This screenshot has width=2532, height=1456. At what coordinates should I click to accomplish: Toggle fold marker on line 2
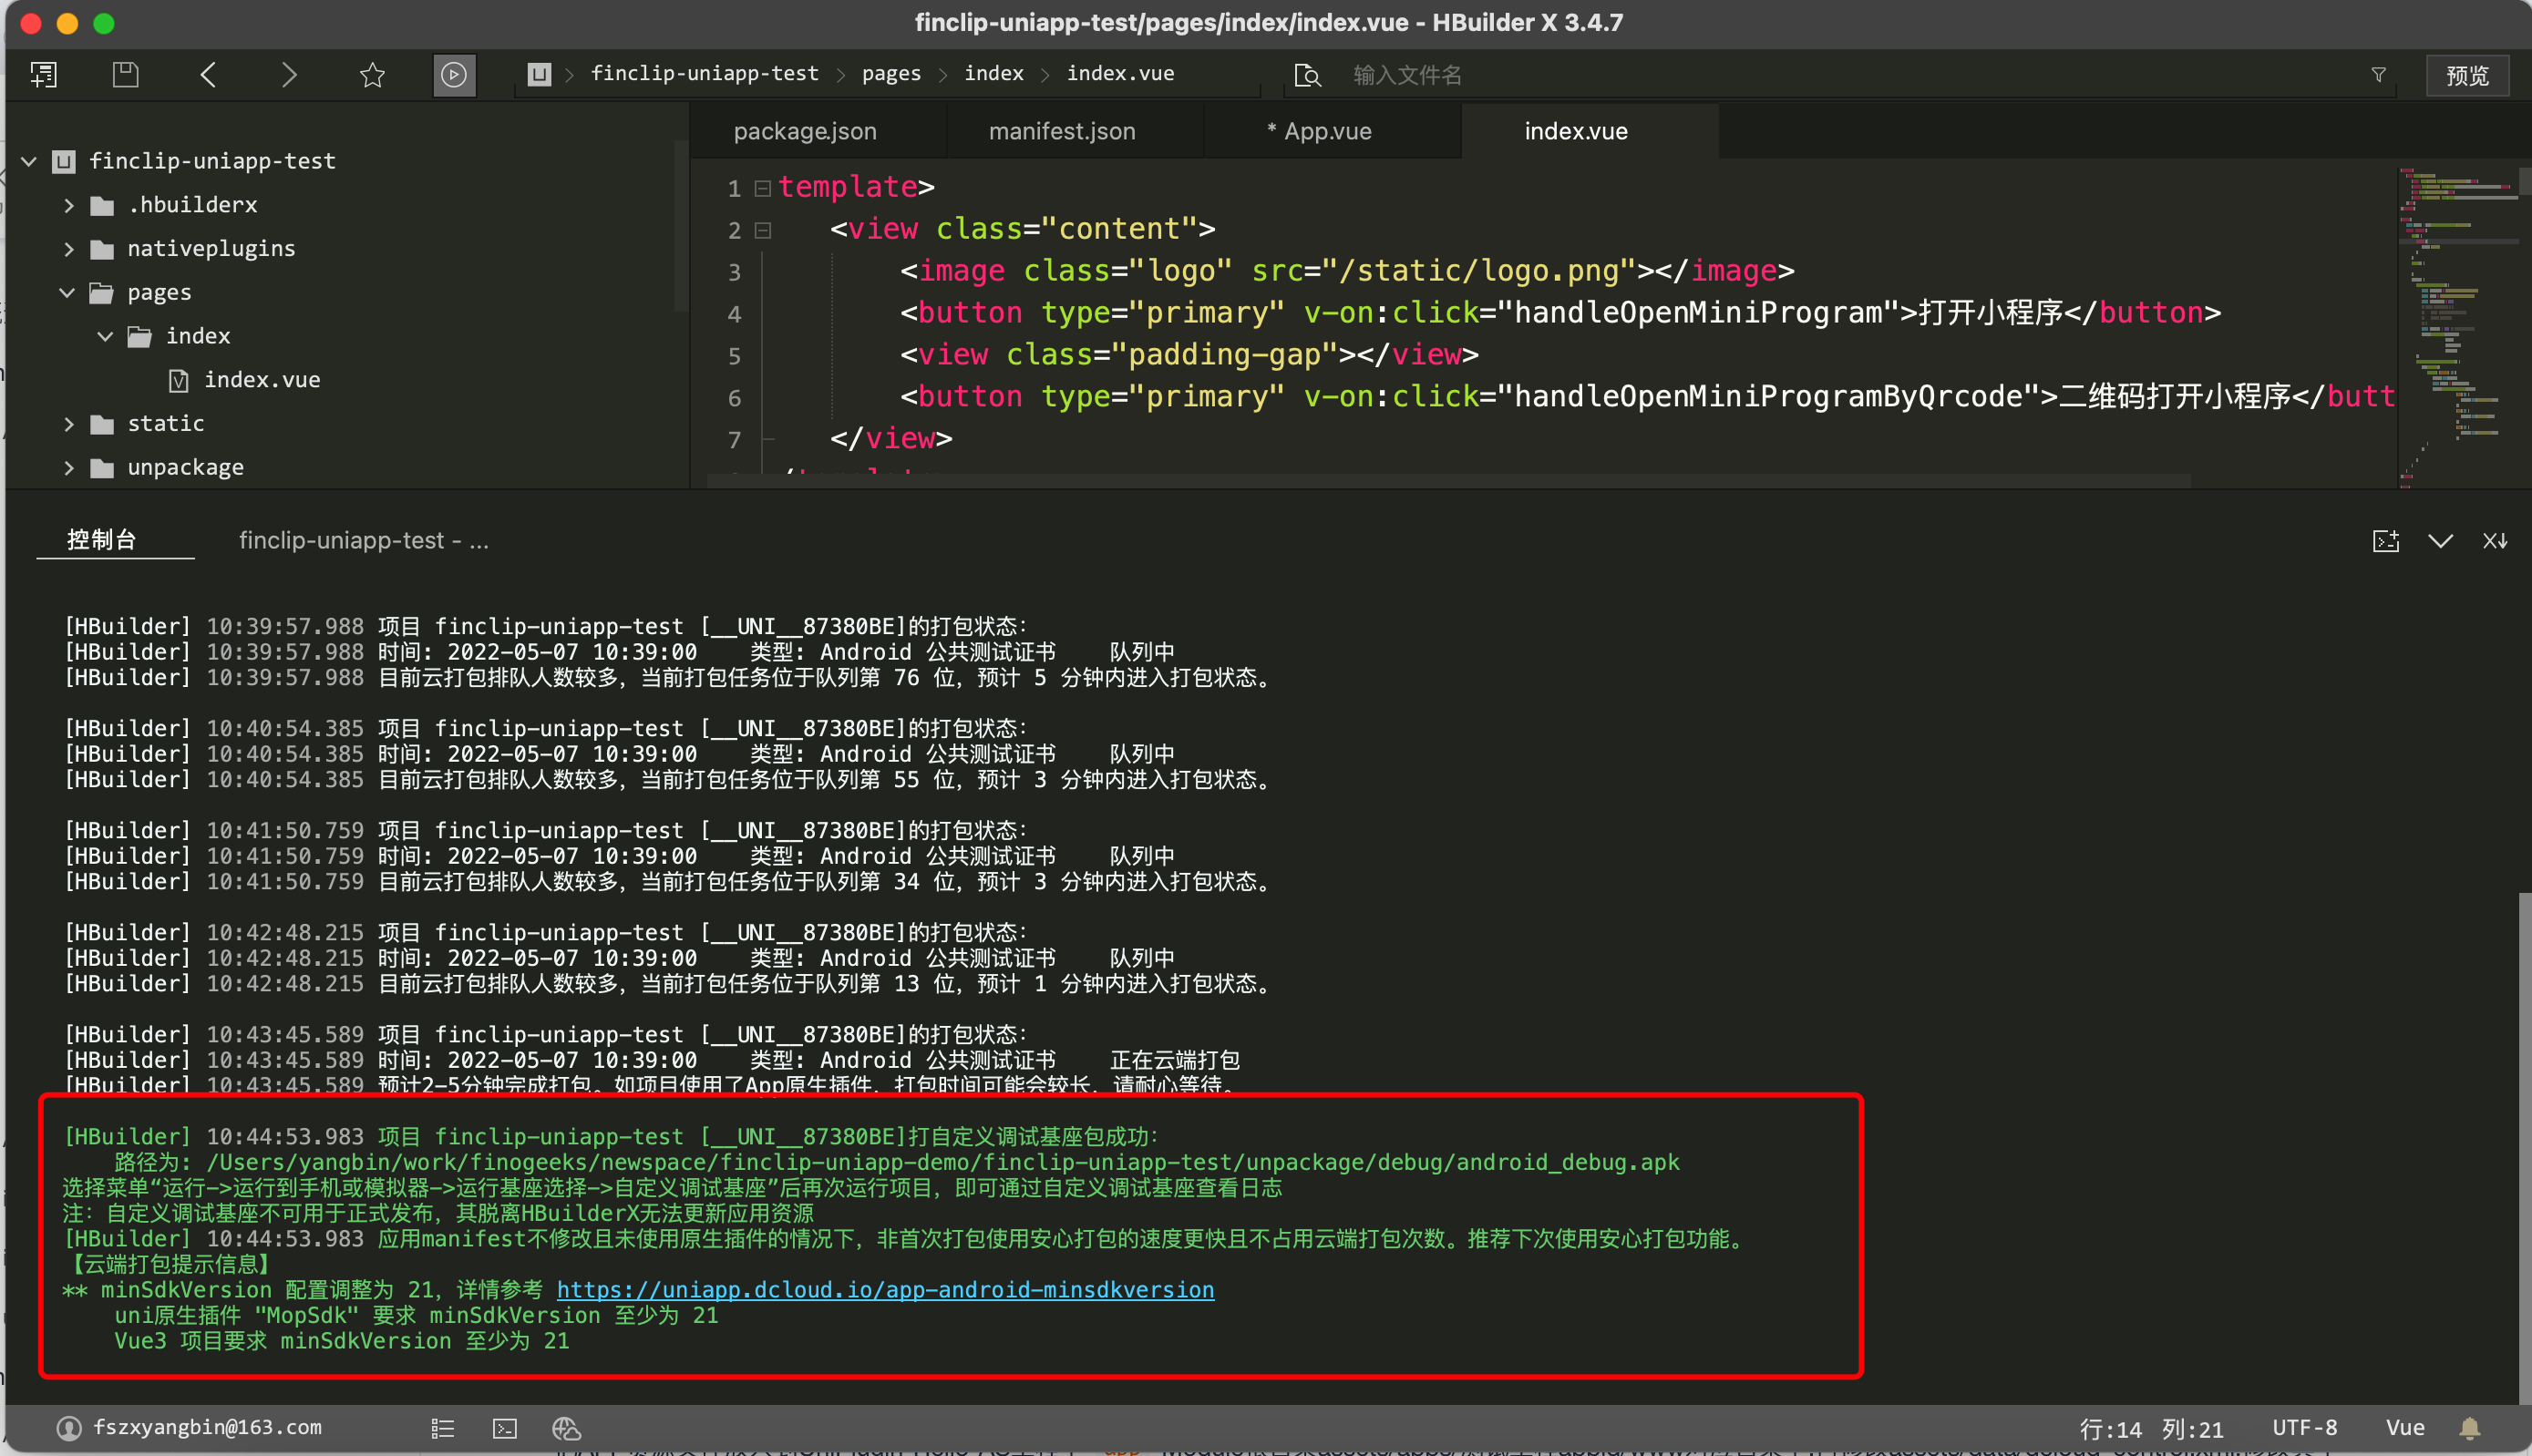762,230
